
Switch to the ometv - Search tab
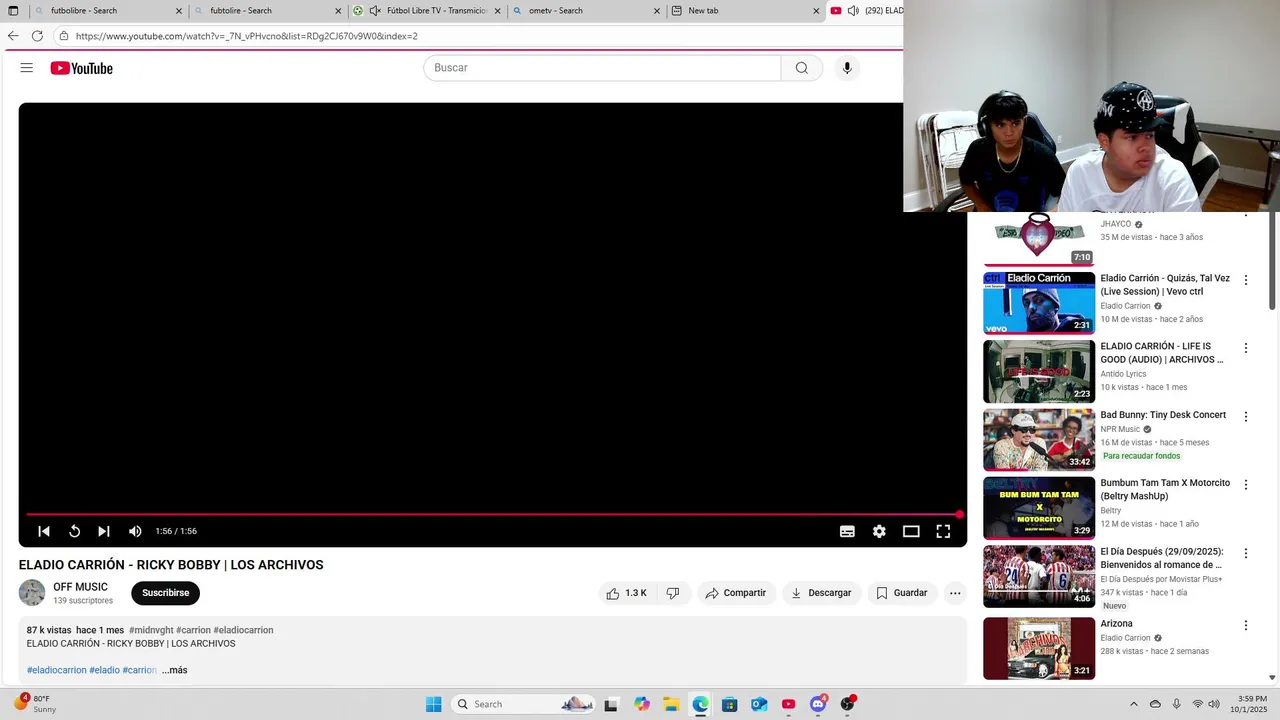point(586,11)
